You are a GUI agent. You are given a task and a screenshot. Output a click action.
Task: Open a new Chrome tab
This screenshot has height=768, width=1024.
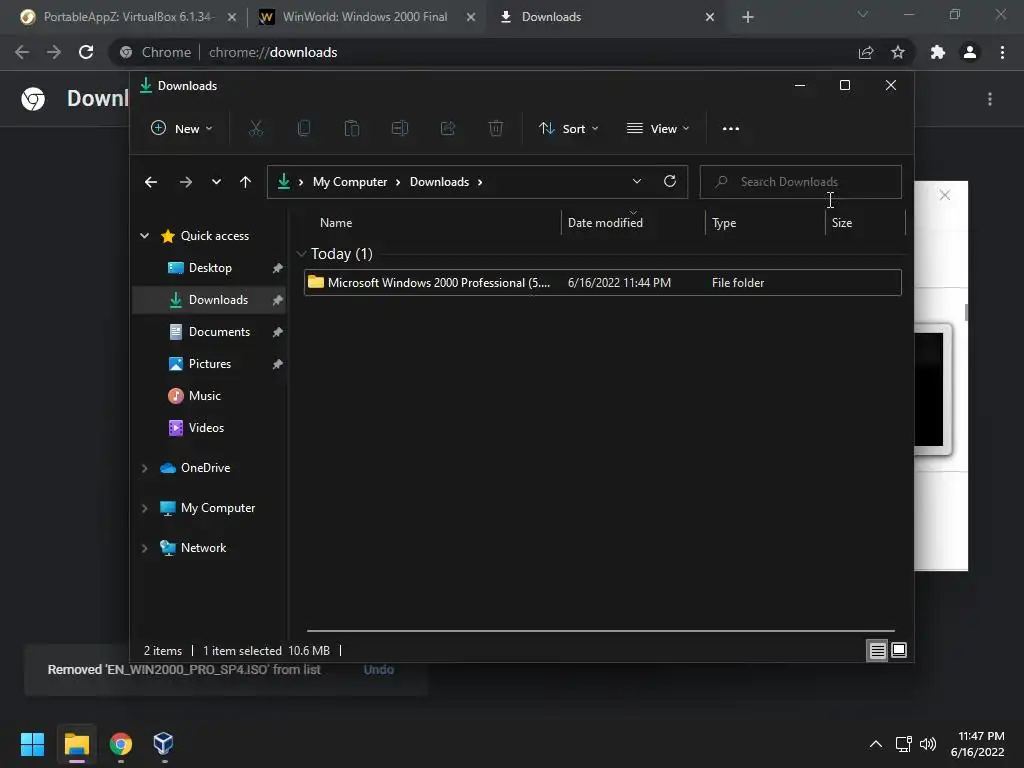pyautogui.click(x=748, y=17)
